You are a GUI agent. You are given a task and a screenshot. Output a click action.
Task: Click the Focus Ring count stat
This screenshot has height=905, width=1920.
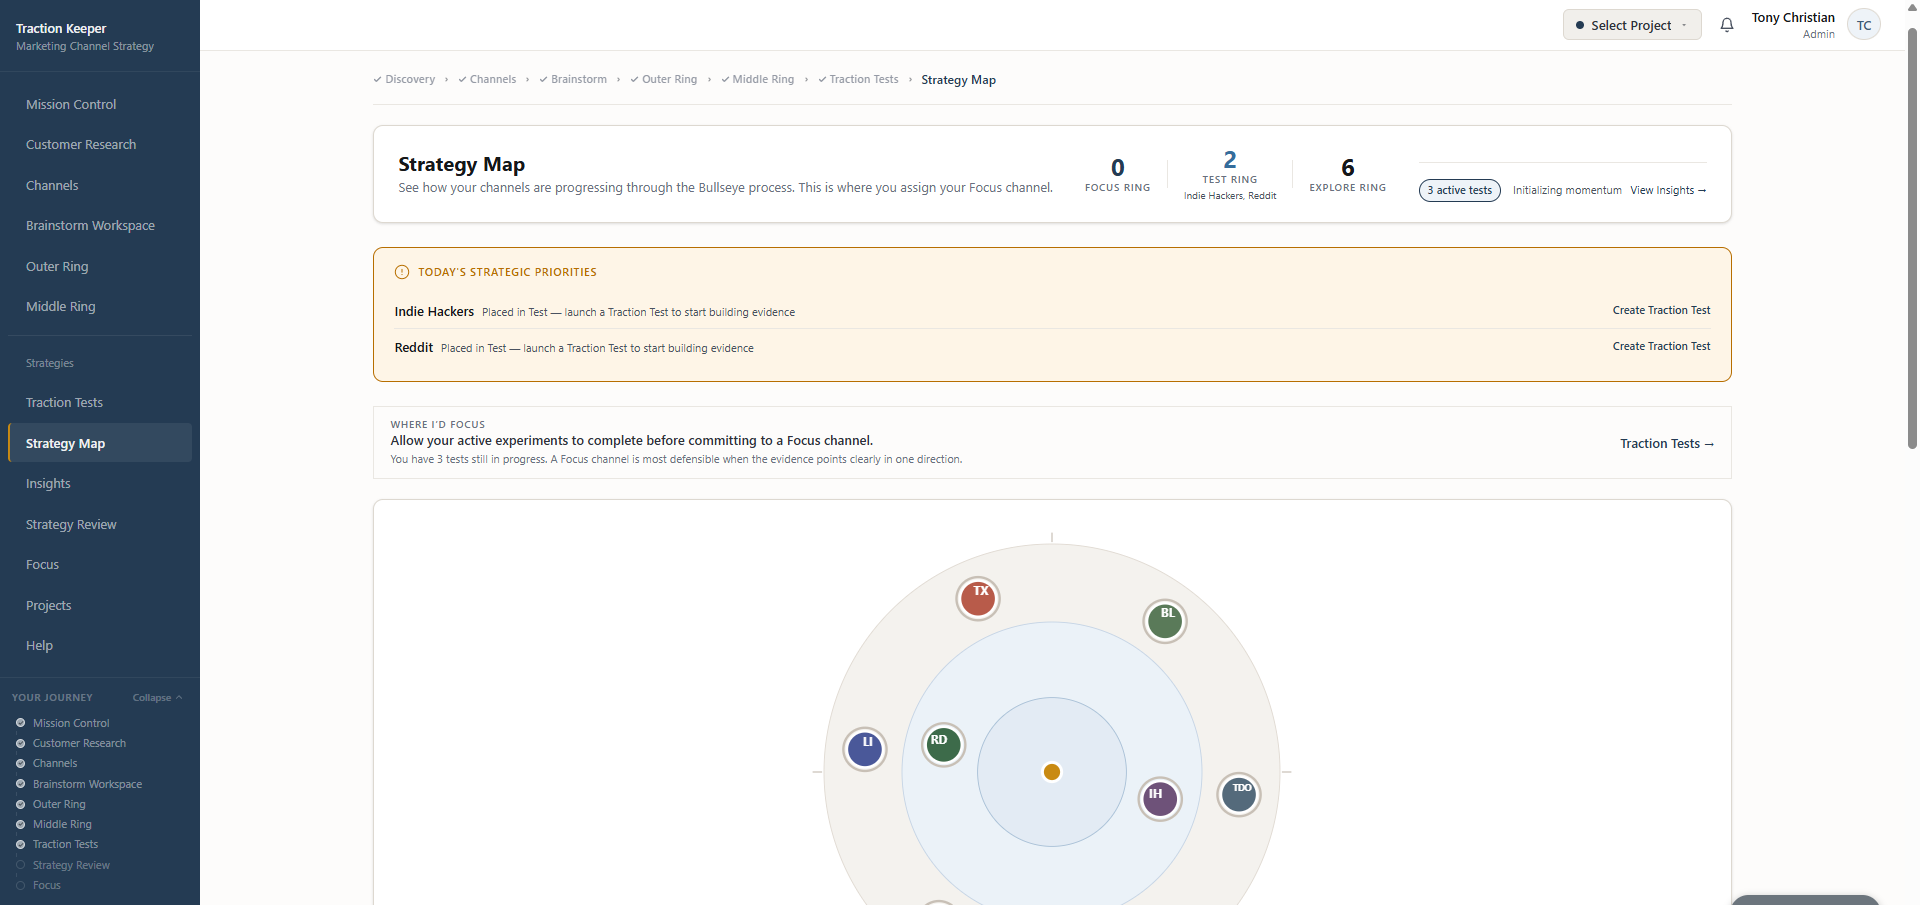1117,174
